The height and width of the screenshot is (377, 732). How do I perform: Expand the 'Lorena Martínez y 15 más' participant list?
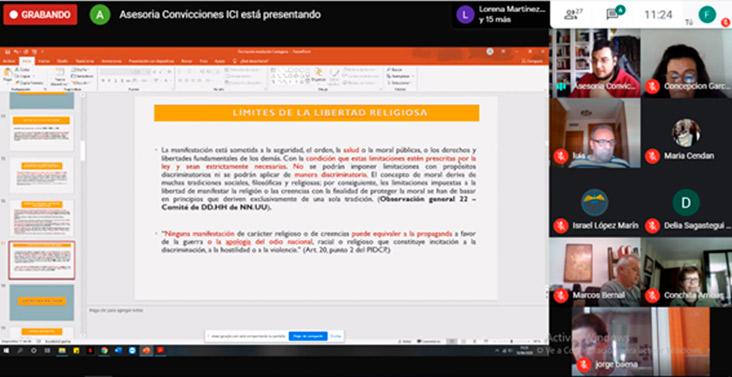501,14
